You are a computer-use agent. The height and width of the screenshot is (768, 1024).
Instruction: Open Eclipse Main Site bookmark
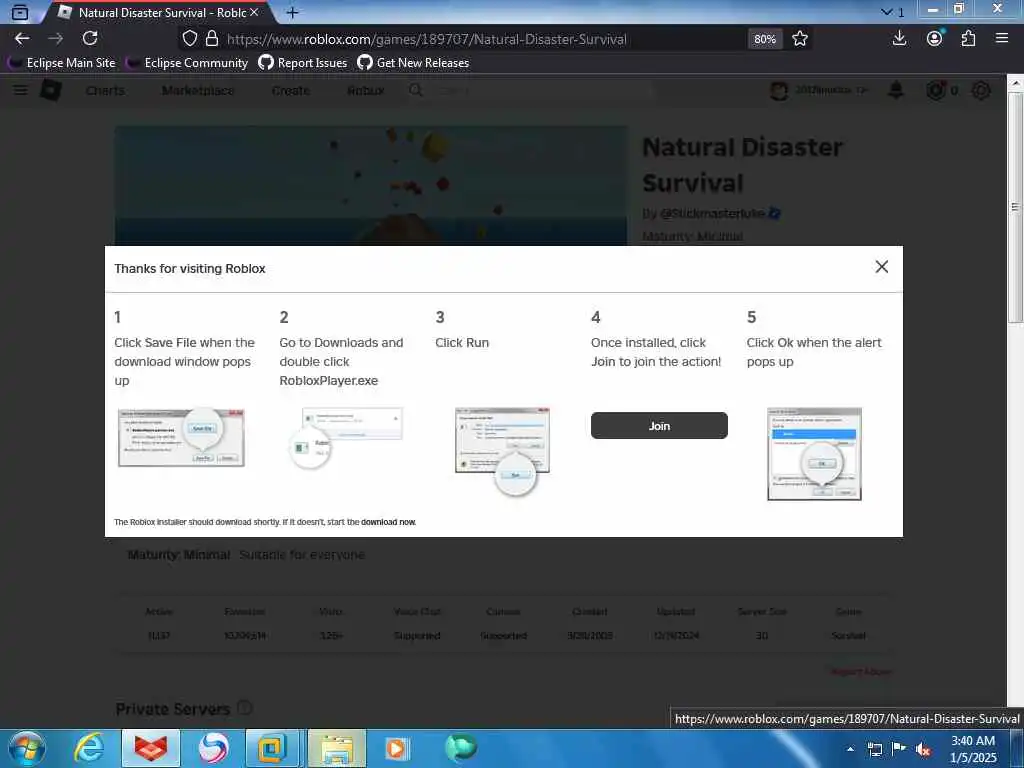[61, 63]
